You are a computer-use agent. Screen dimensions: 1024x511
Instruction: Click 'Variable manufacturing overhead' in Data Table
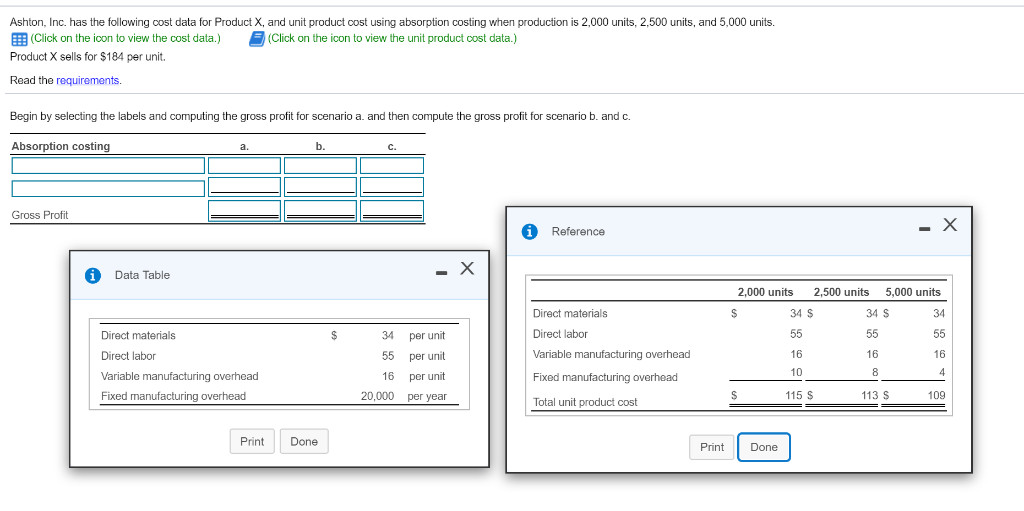coord(180,376)
